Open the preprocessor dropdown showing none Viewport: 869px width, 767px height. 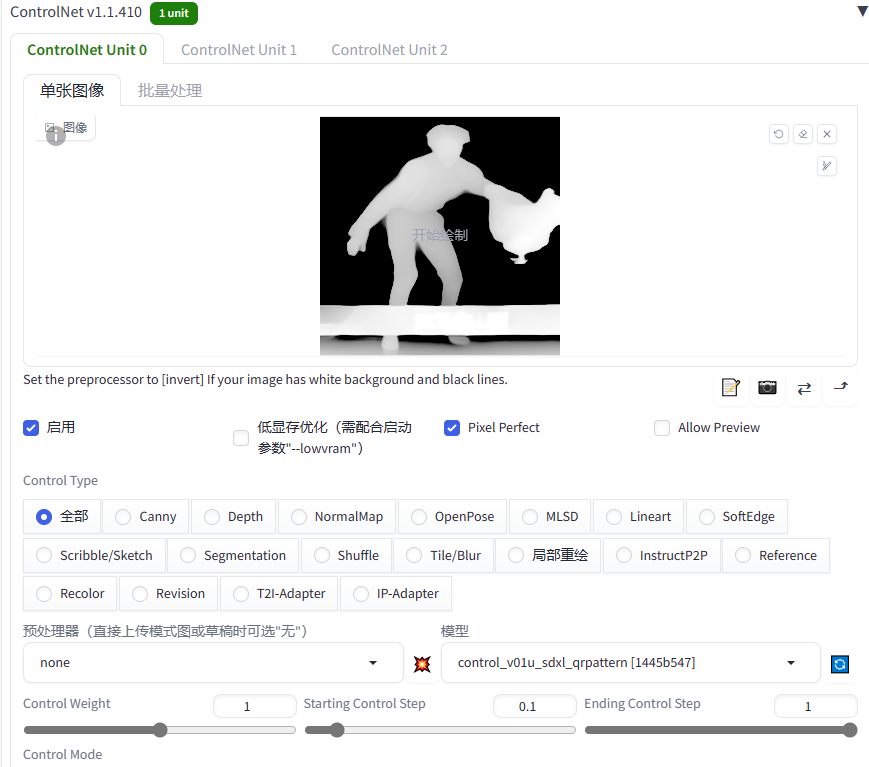click(213, 663)
